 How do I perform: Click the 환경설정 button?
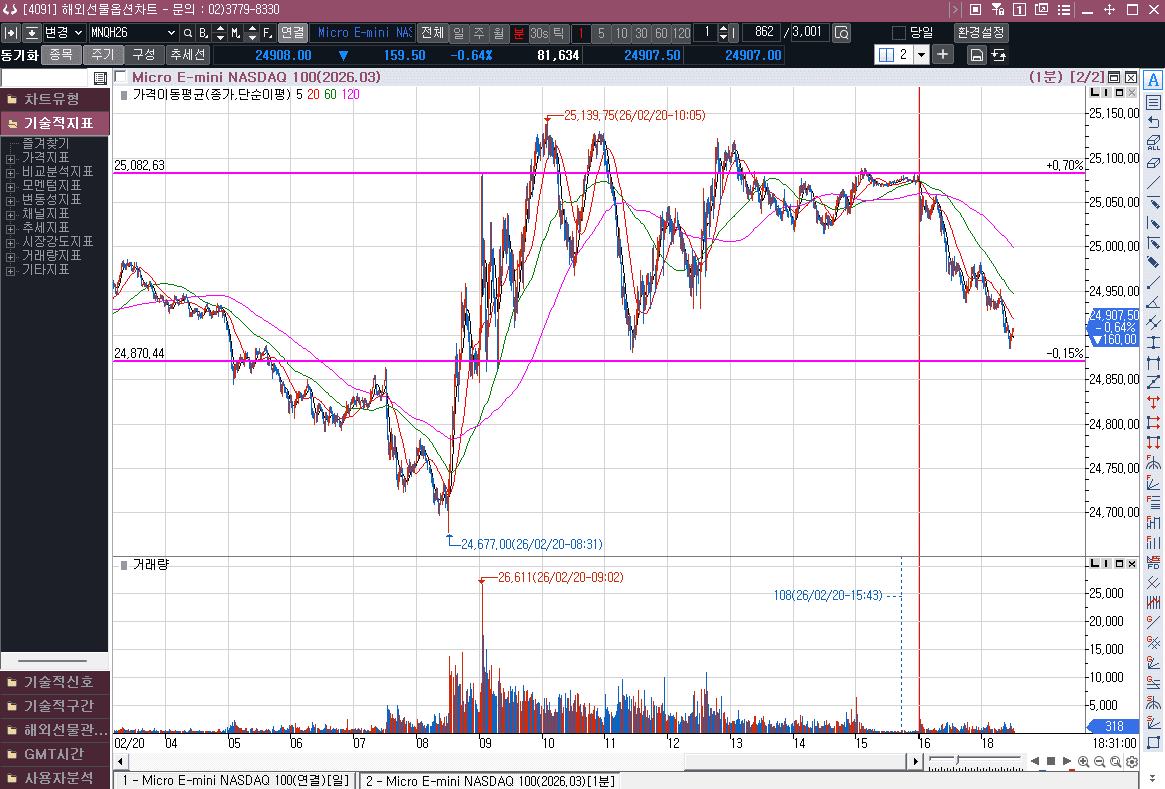[x=980, y=33]
